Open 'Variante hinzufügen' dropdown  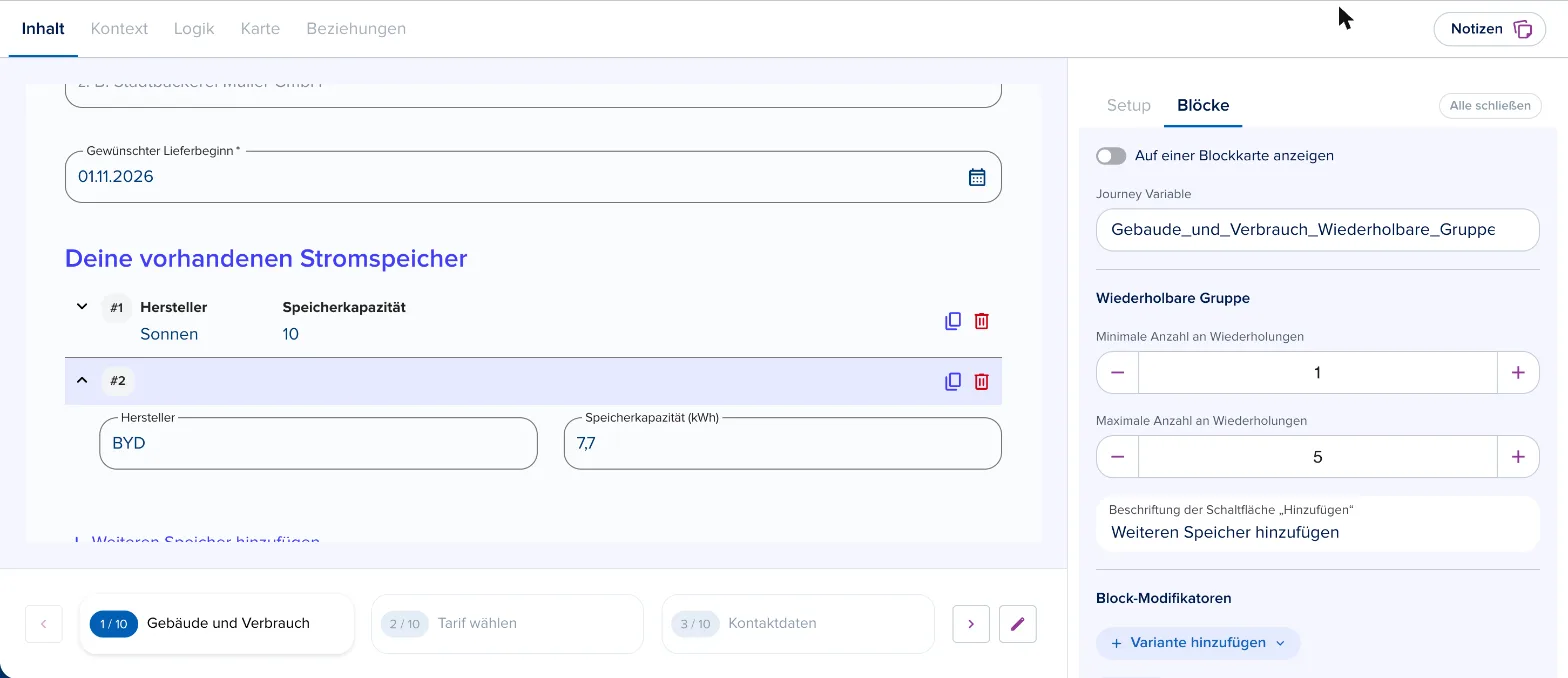point(1198,643)
